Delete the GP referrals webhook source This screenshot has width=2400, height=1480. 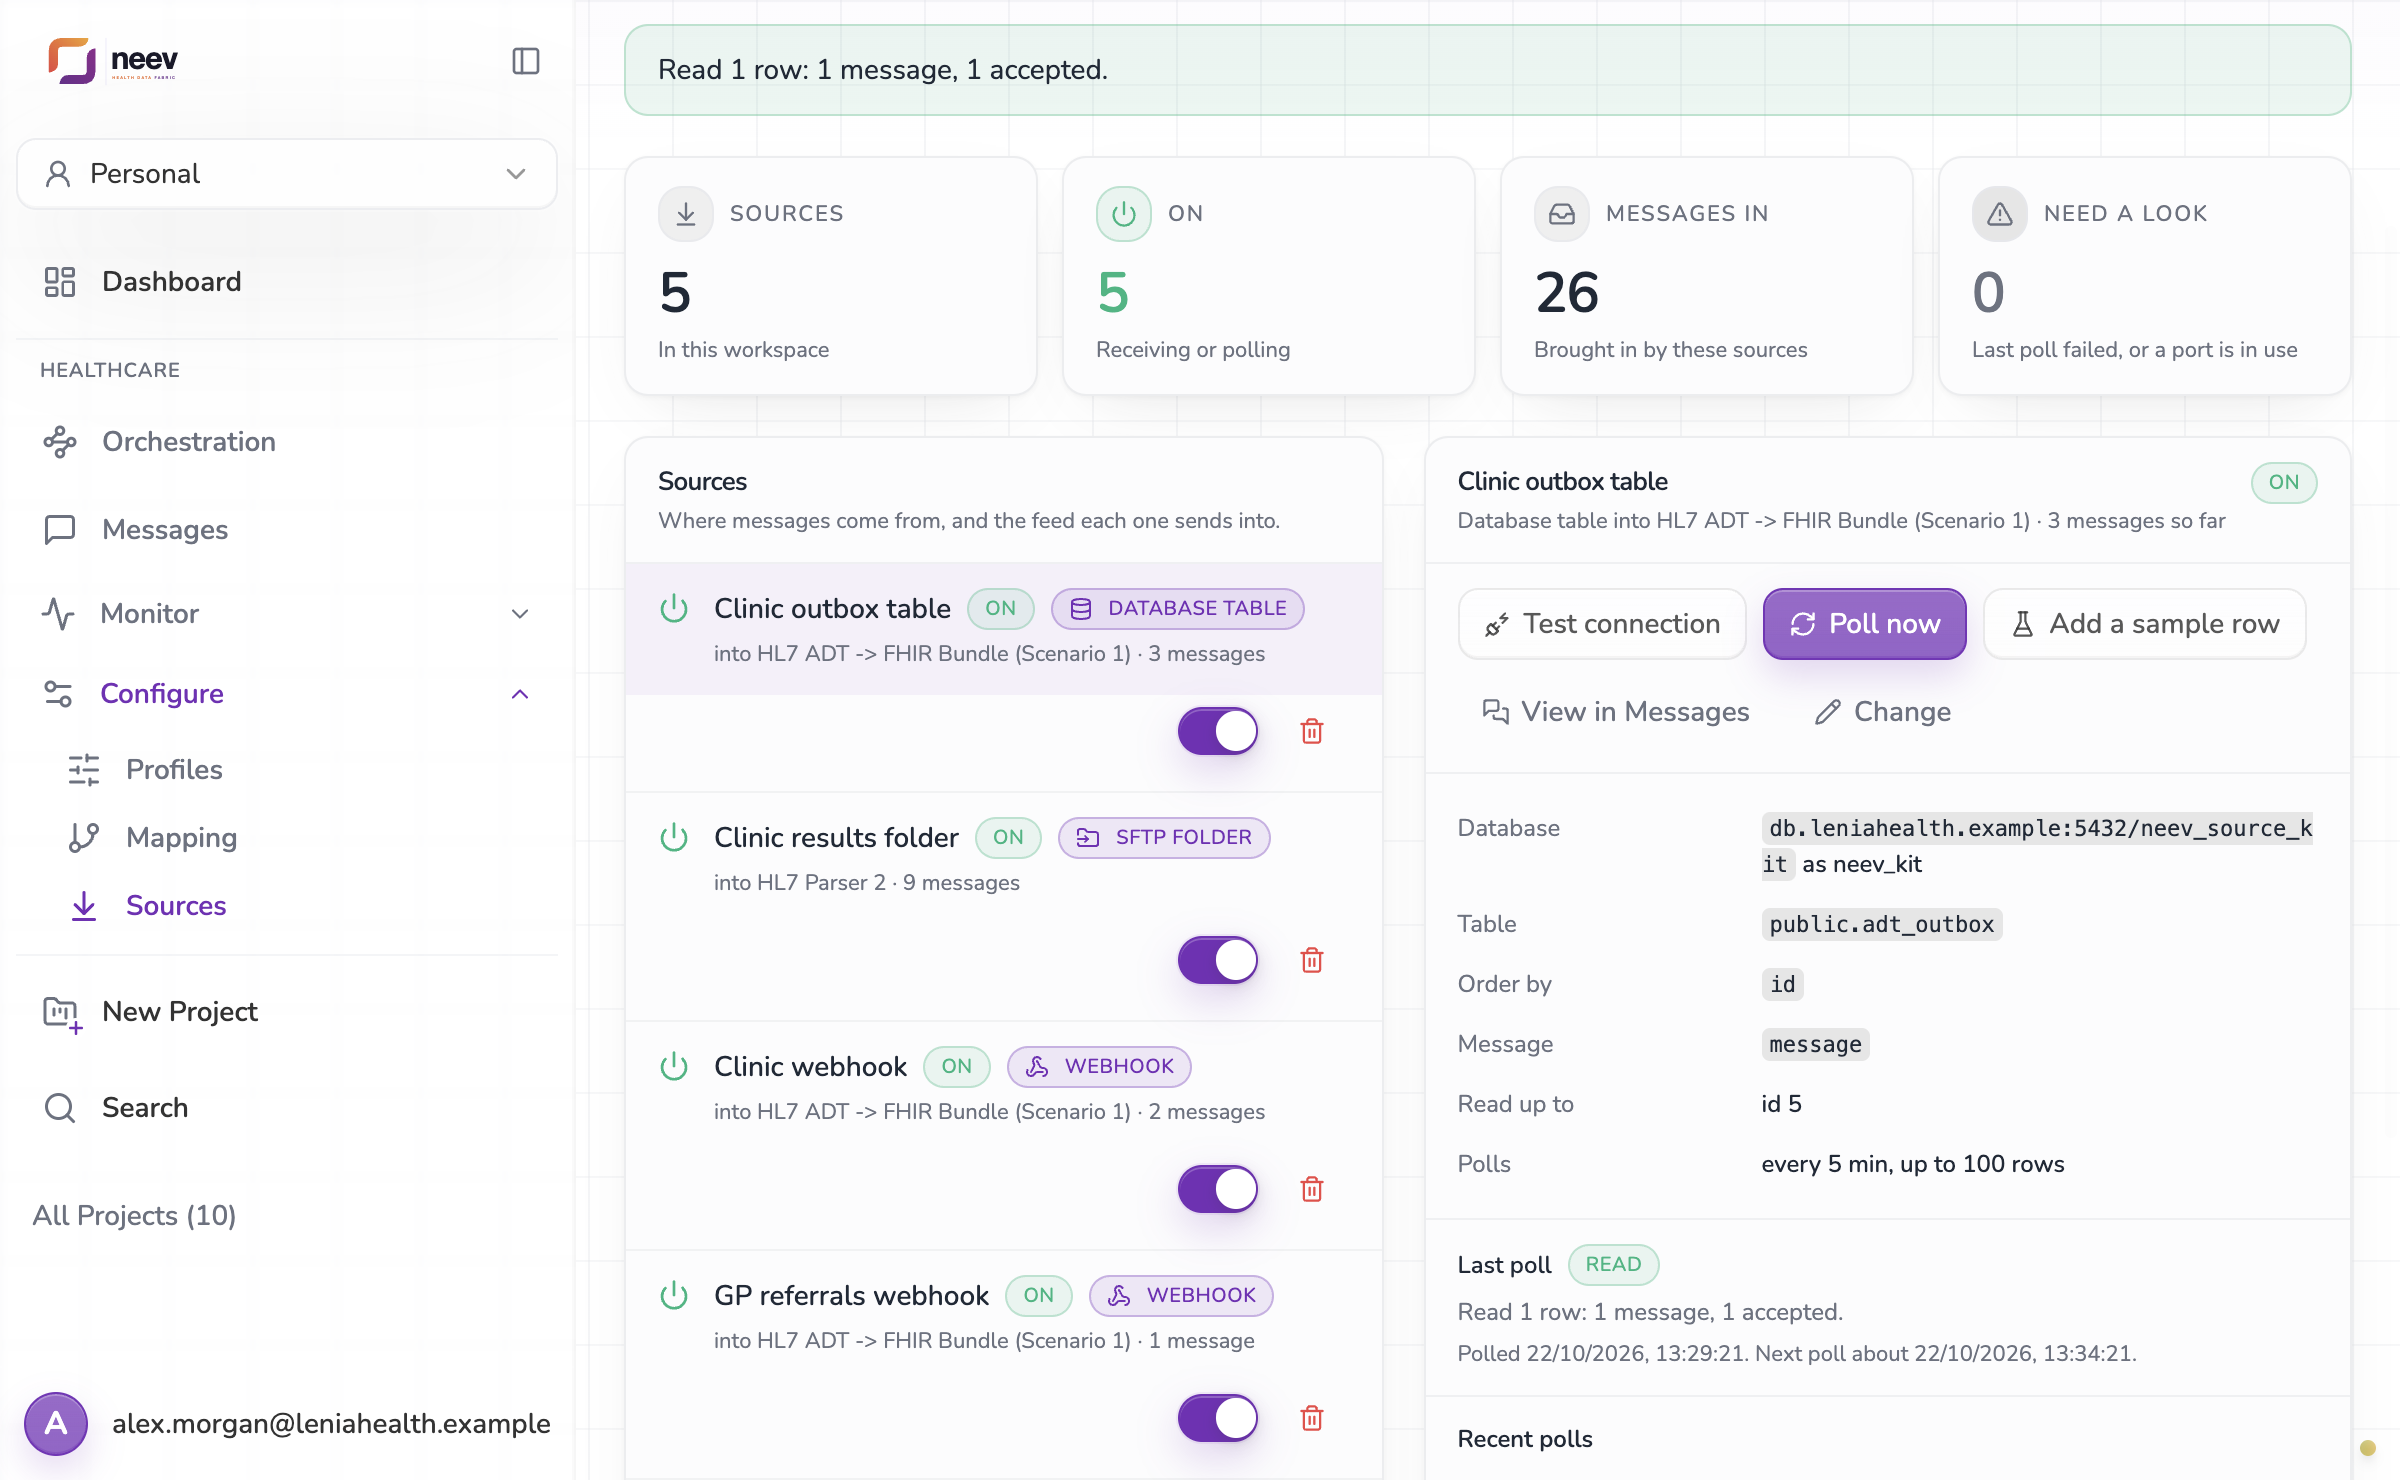coord(1312,1418)
